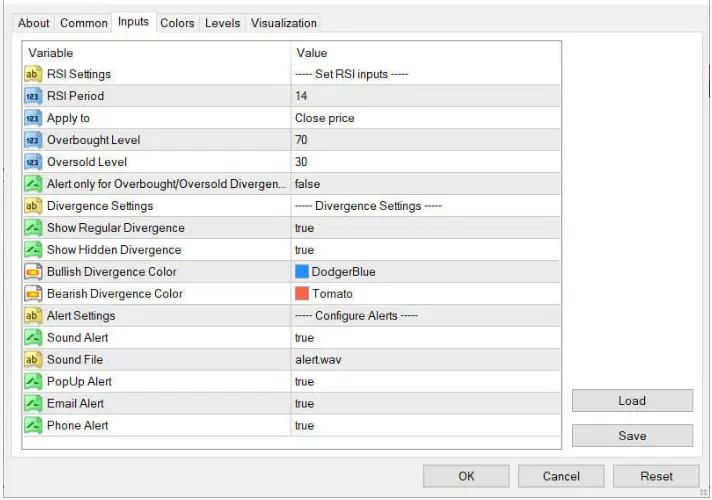This screenshot has width=712, height=500.
Task: Click the Show Regular Divergence boolean icon
Action: 32,228
